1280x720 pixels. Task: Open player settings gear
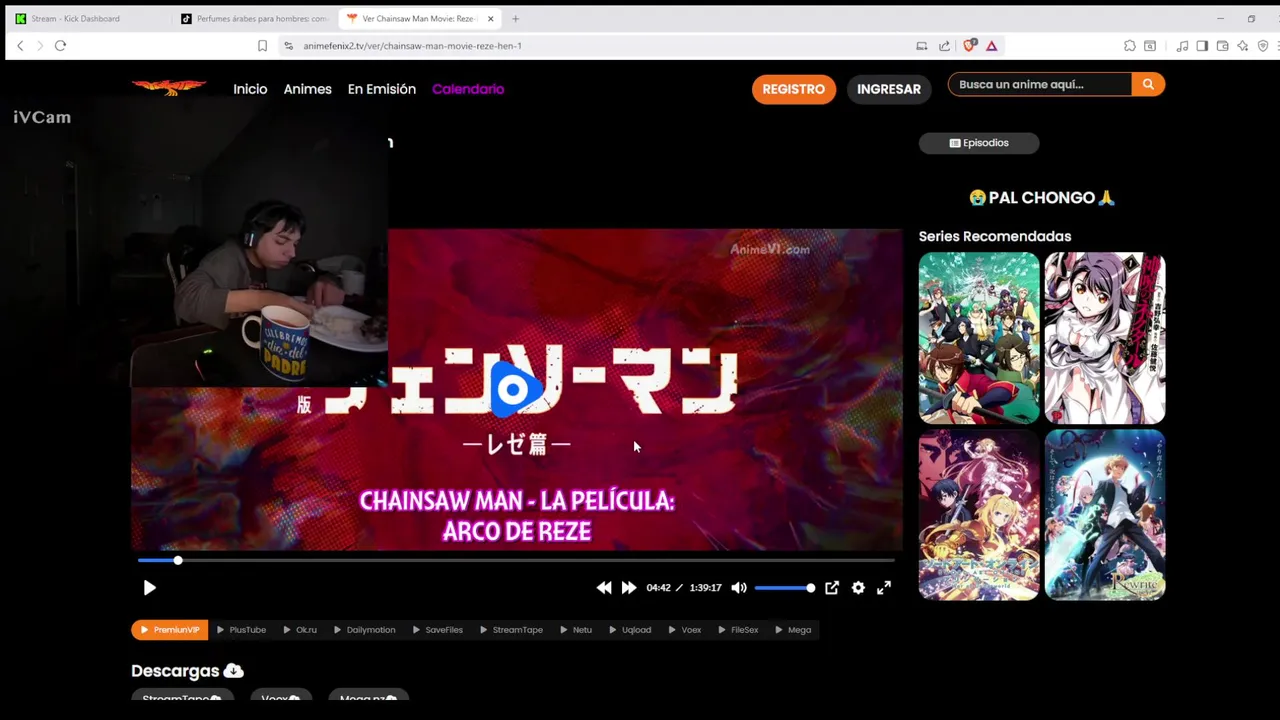coord(858,588)
